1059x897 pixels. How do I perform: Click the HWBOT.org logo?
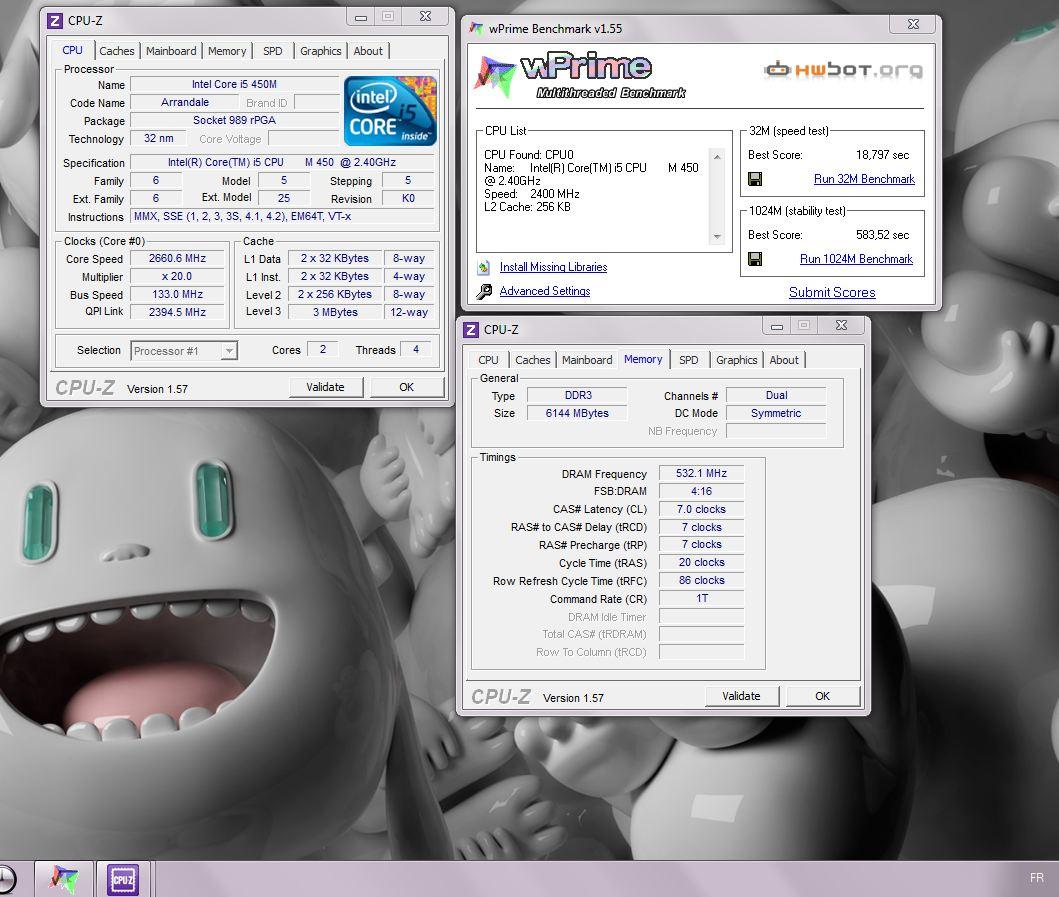point(844,70)
